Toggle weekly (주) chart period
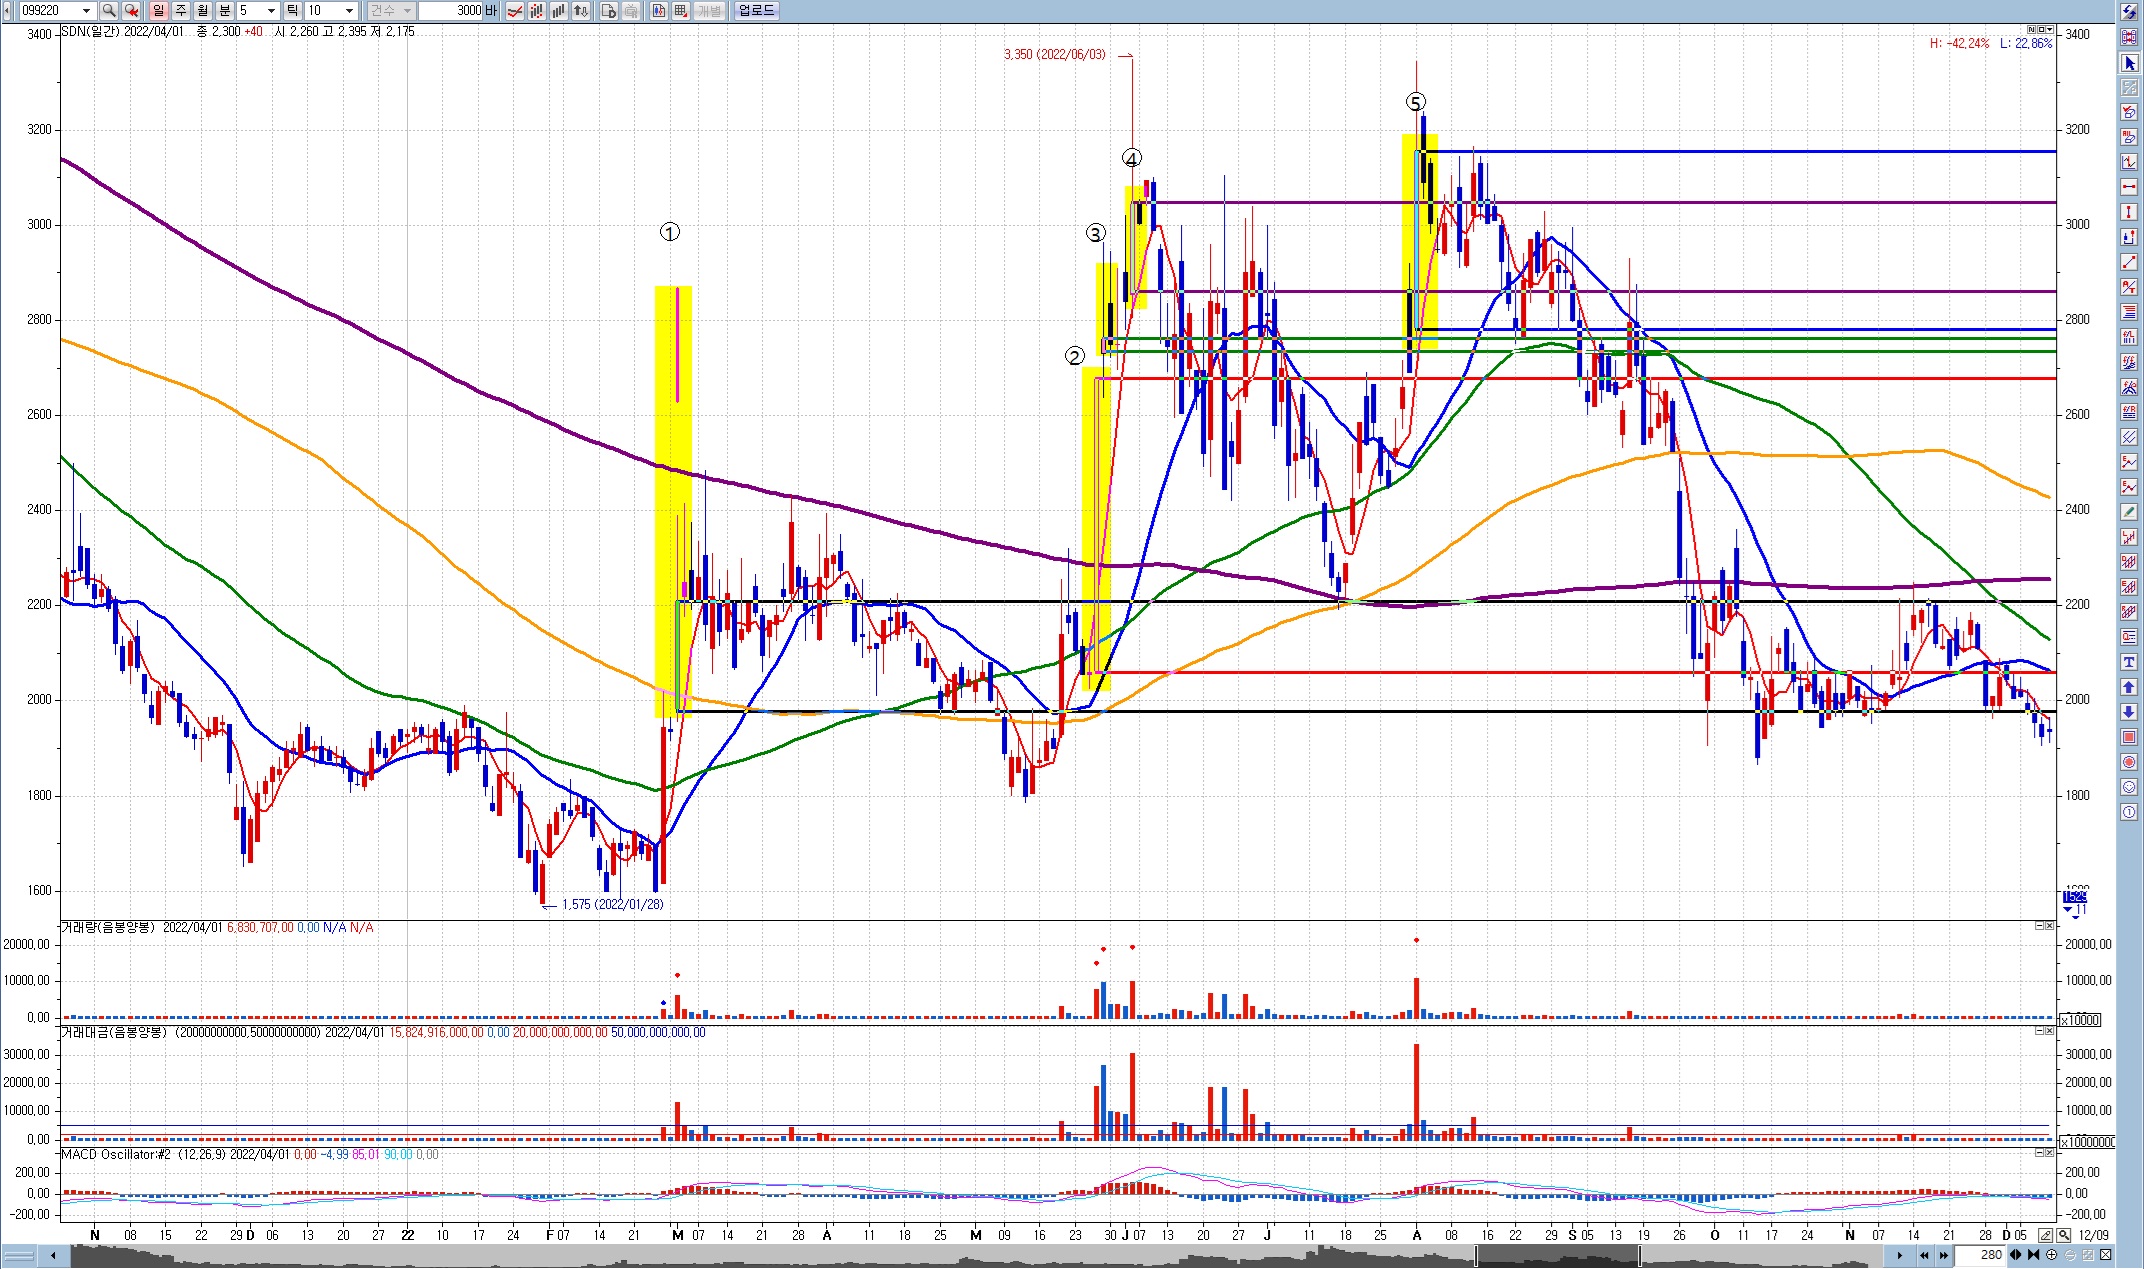 [x=181, y=10]
